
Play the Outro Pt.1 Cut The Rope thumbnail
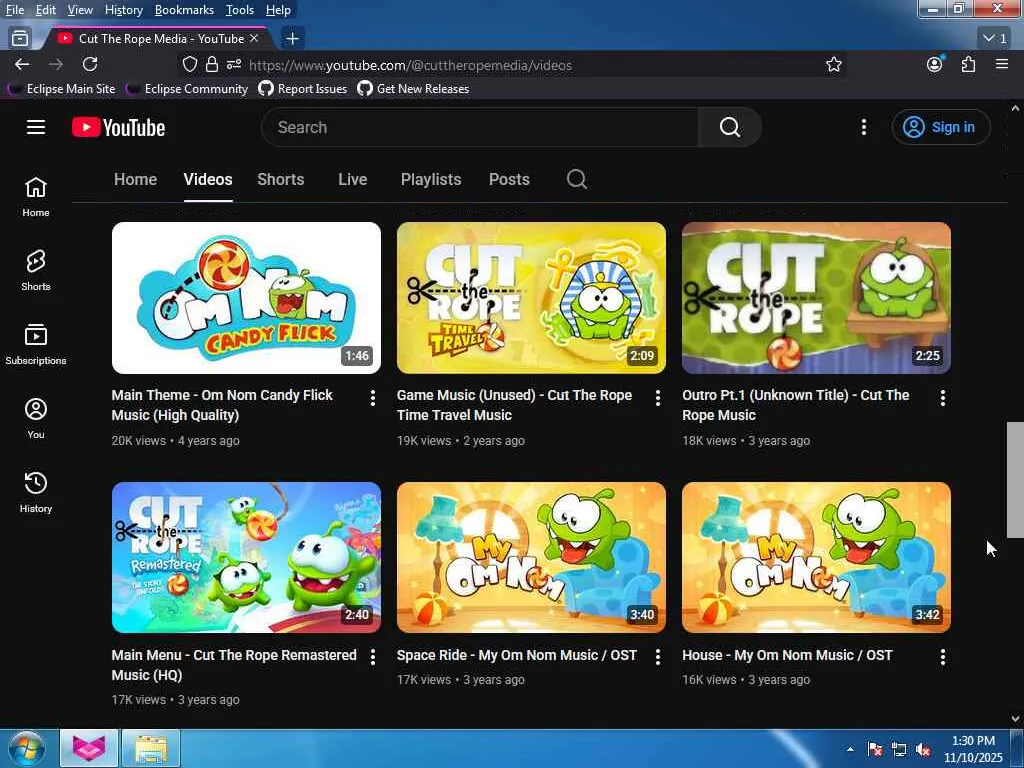pos(816,298)
